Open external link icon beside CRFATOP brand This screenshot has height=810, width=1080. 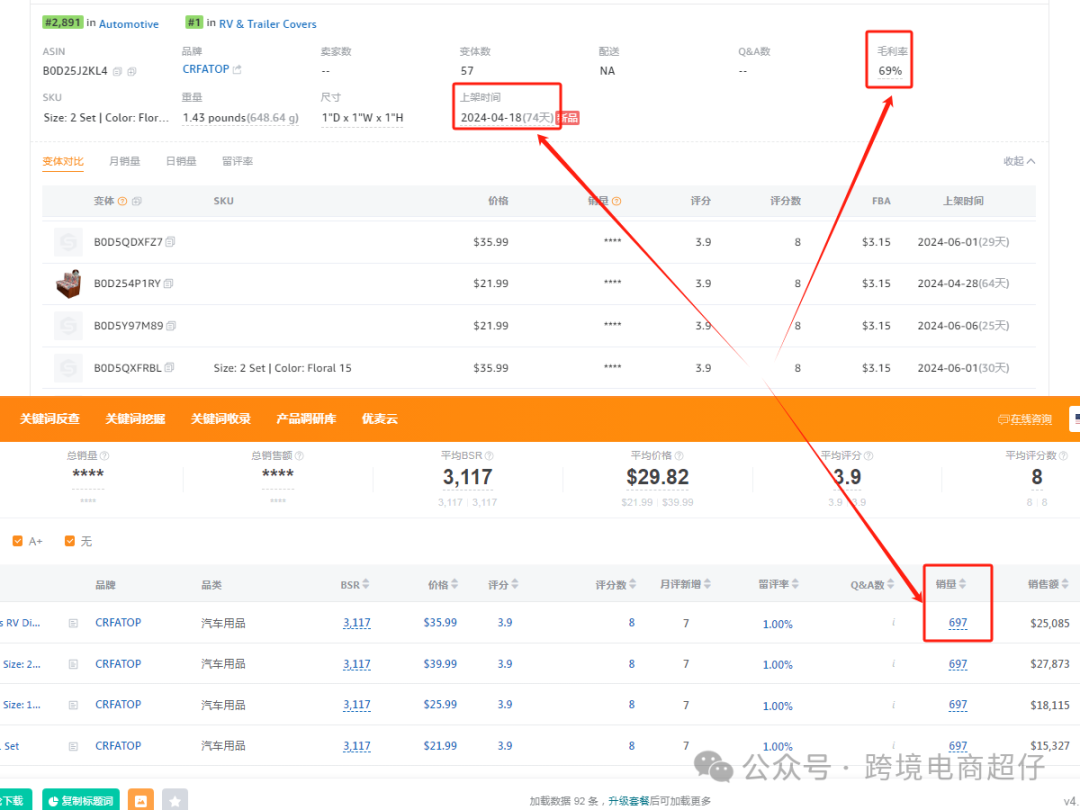click(x=238, y=70)
